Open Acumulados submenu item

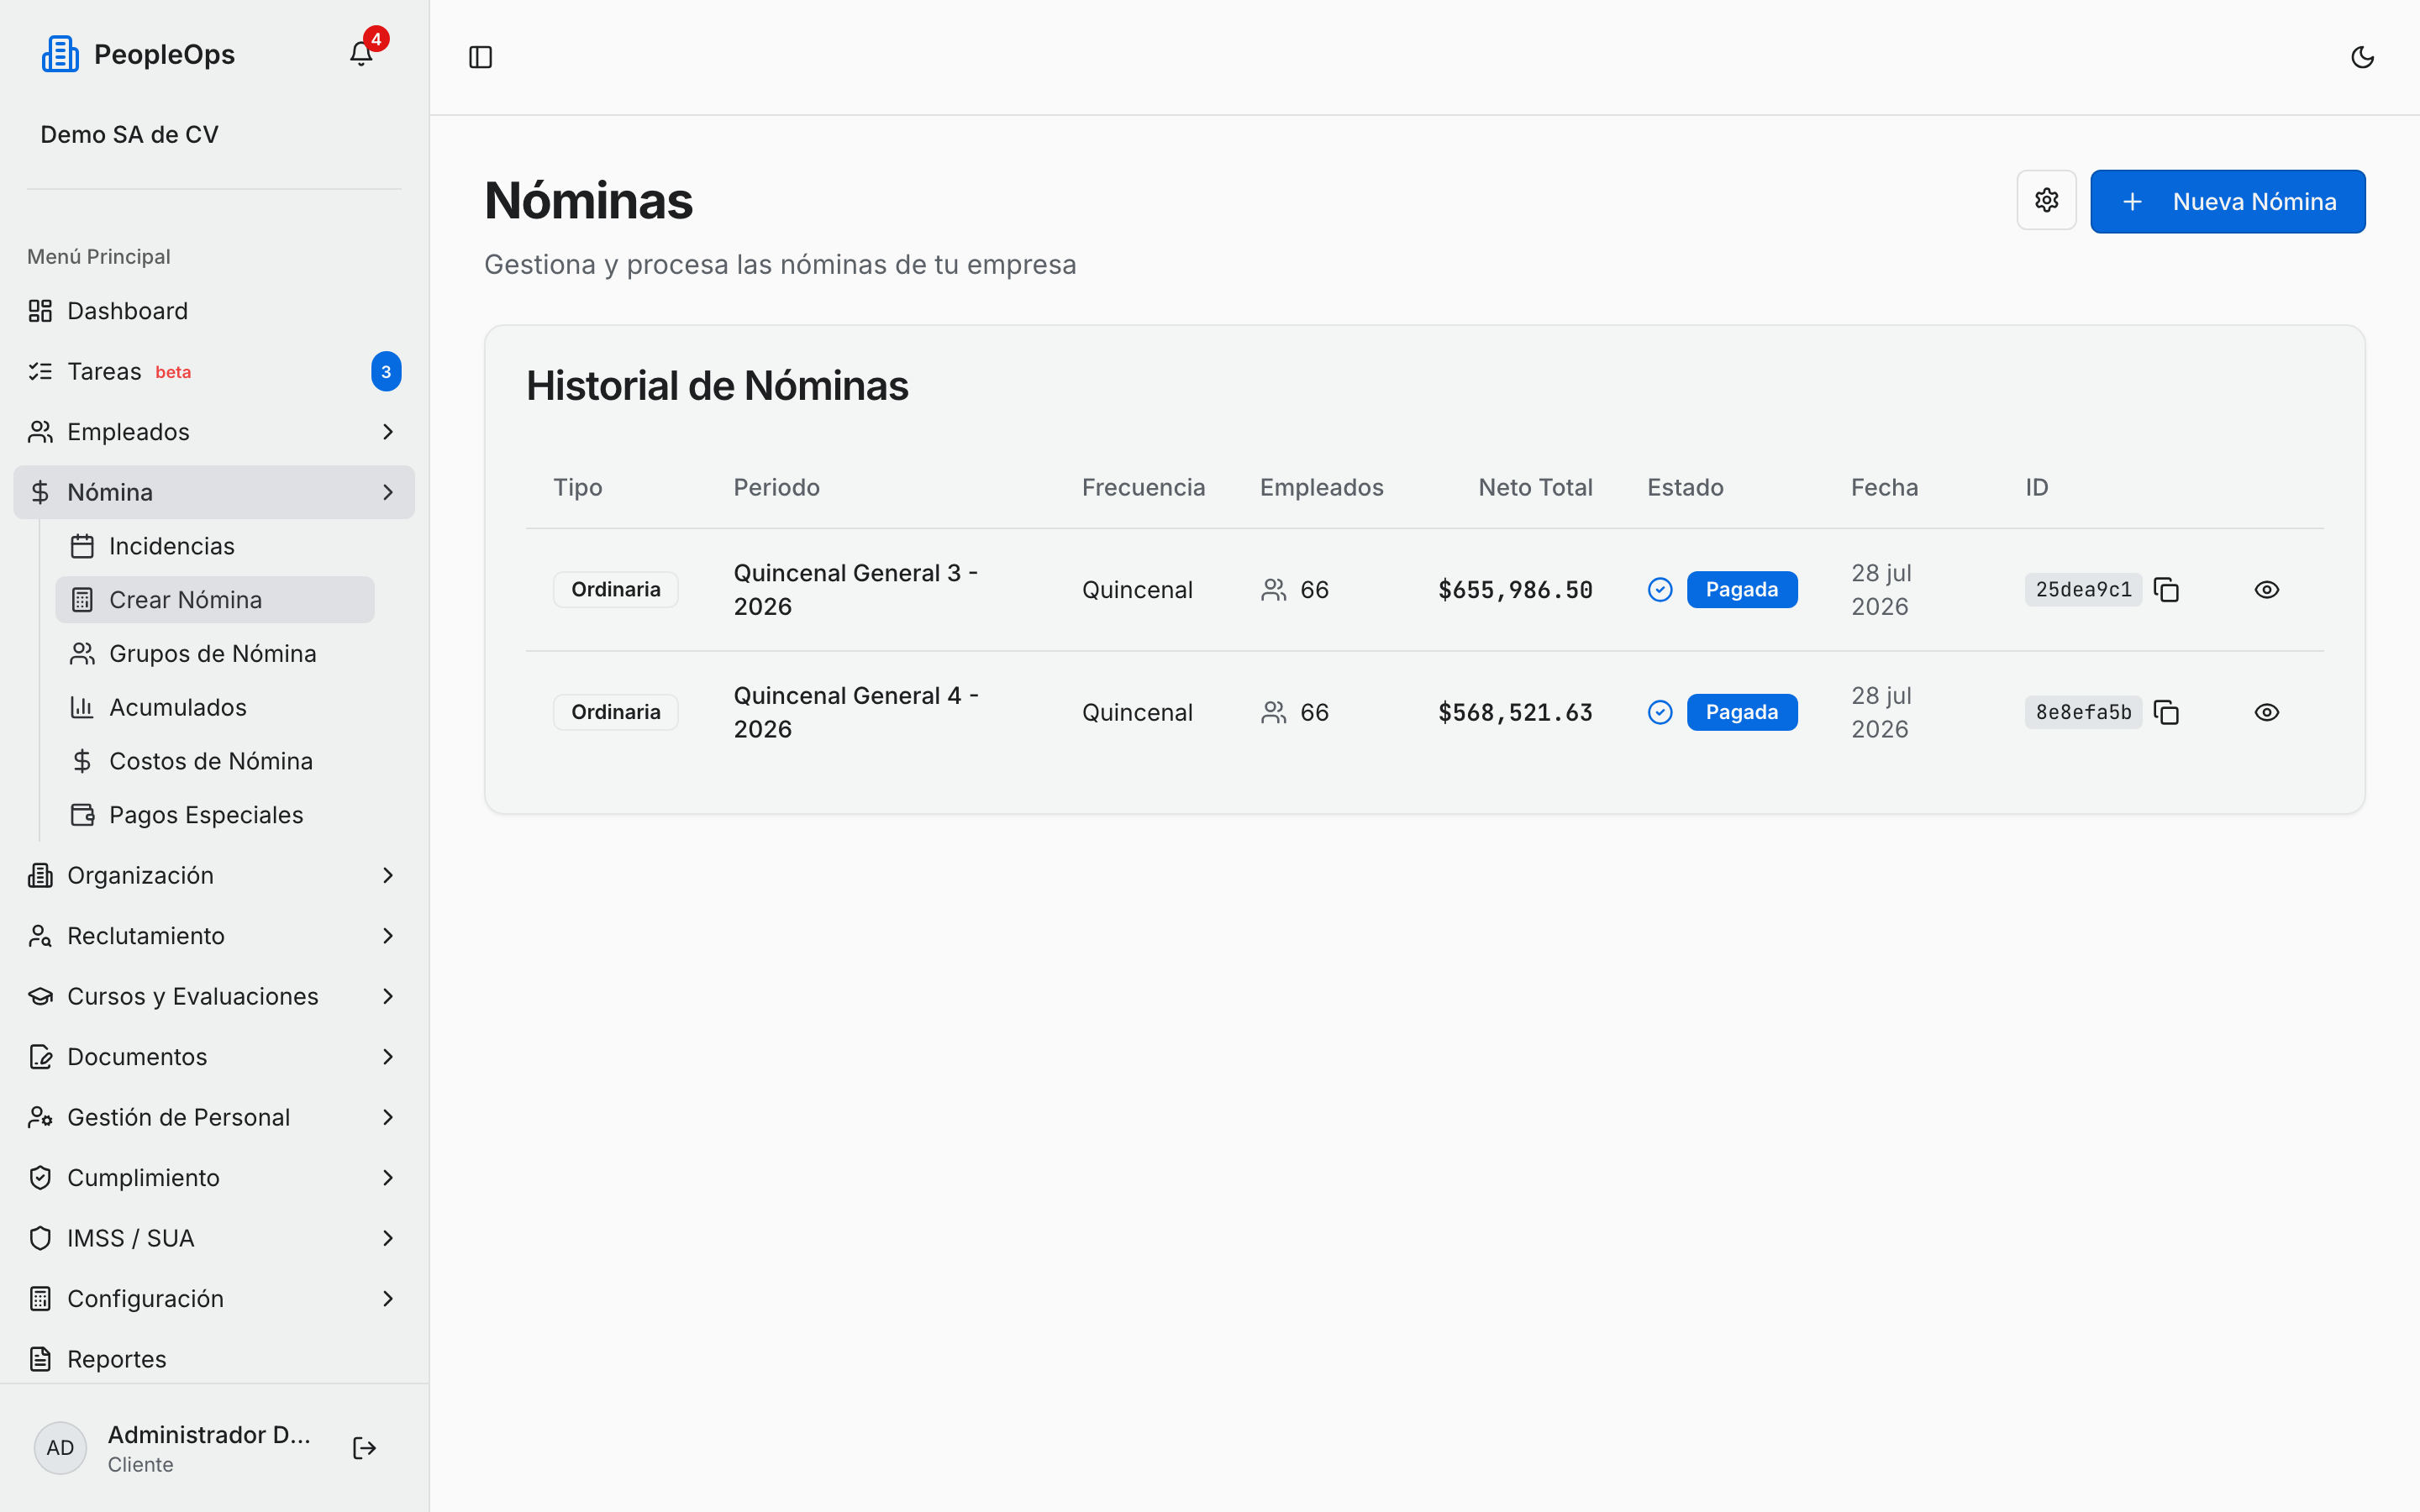[215, 707]
